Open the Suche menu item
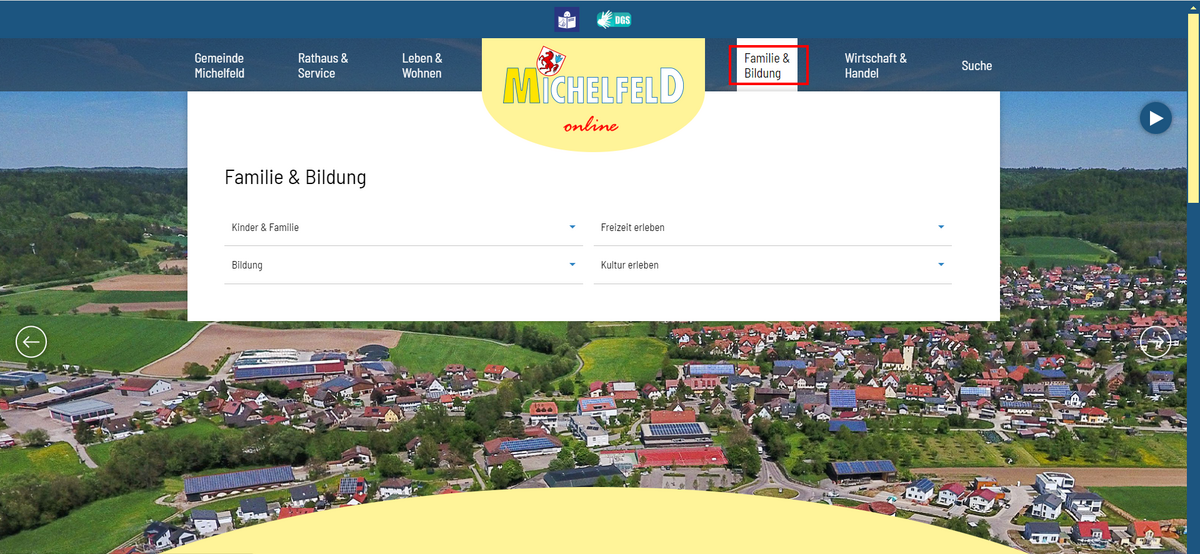Screen dimensions: 1200x554 point(977,66)
